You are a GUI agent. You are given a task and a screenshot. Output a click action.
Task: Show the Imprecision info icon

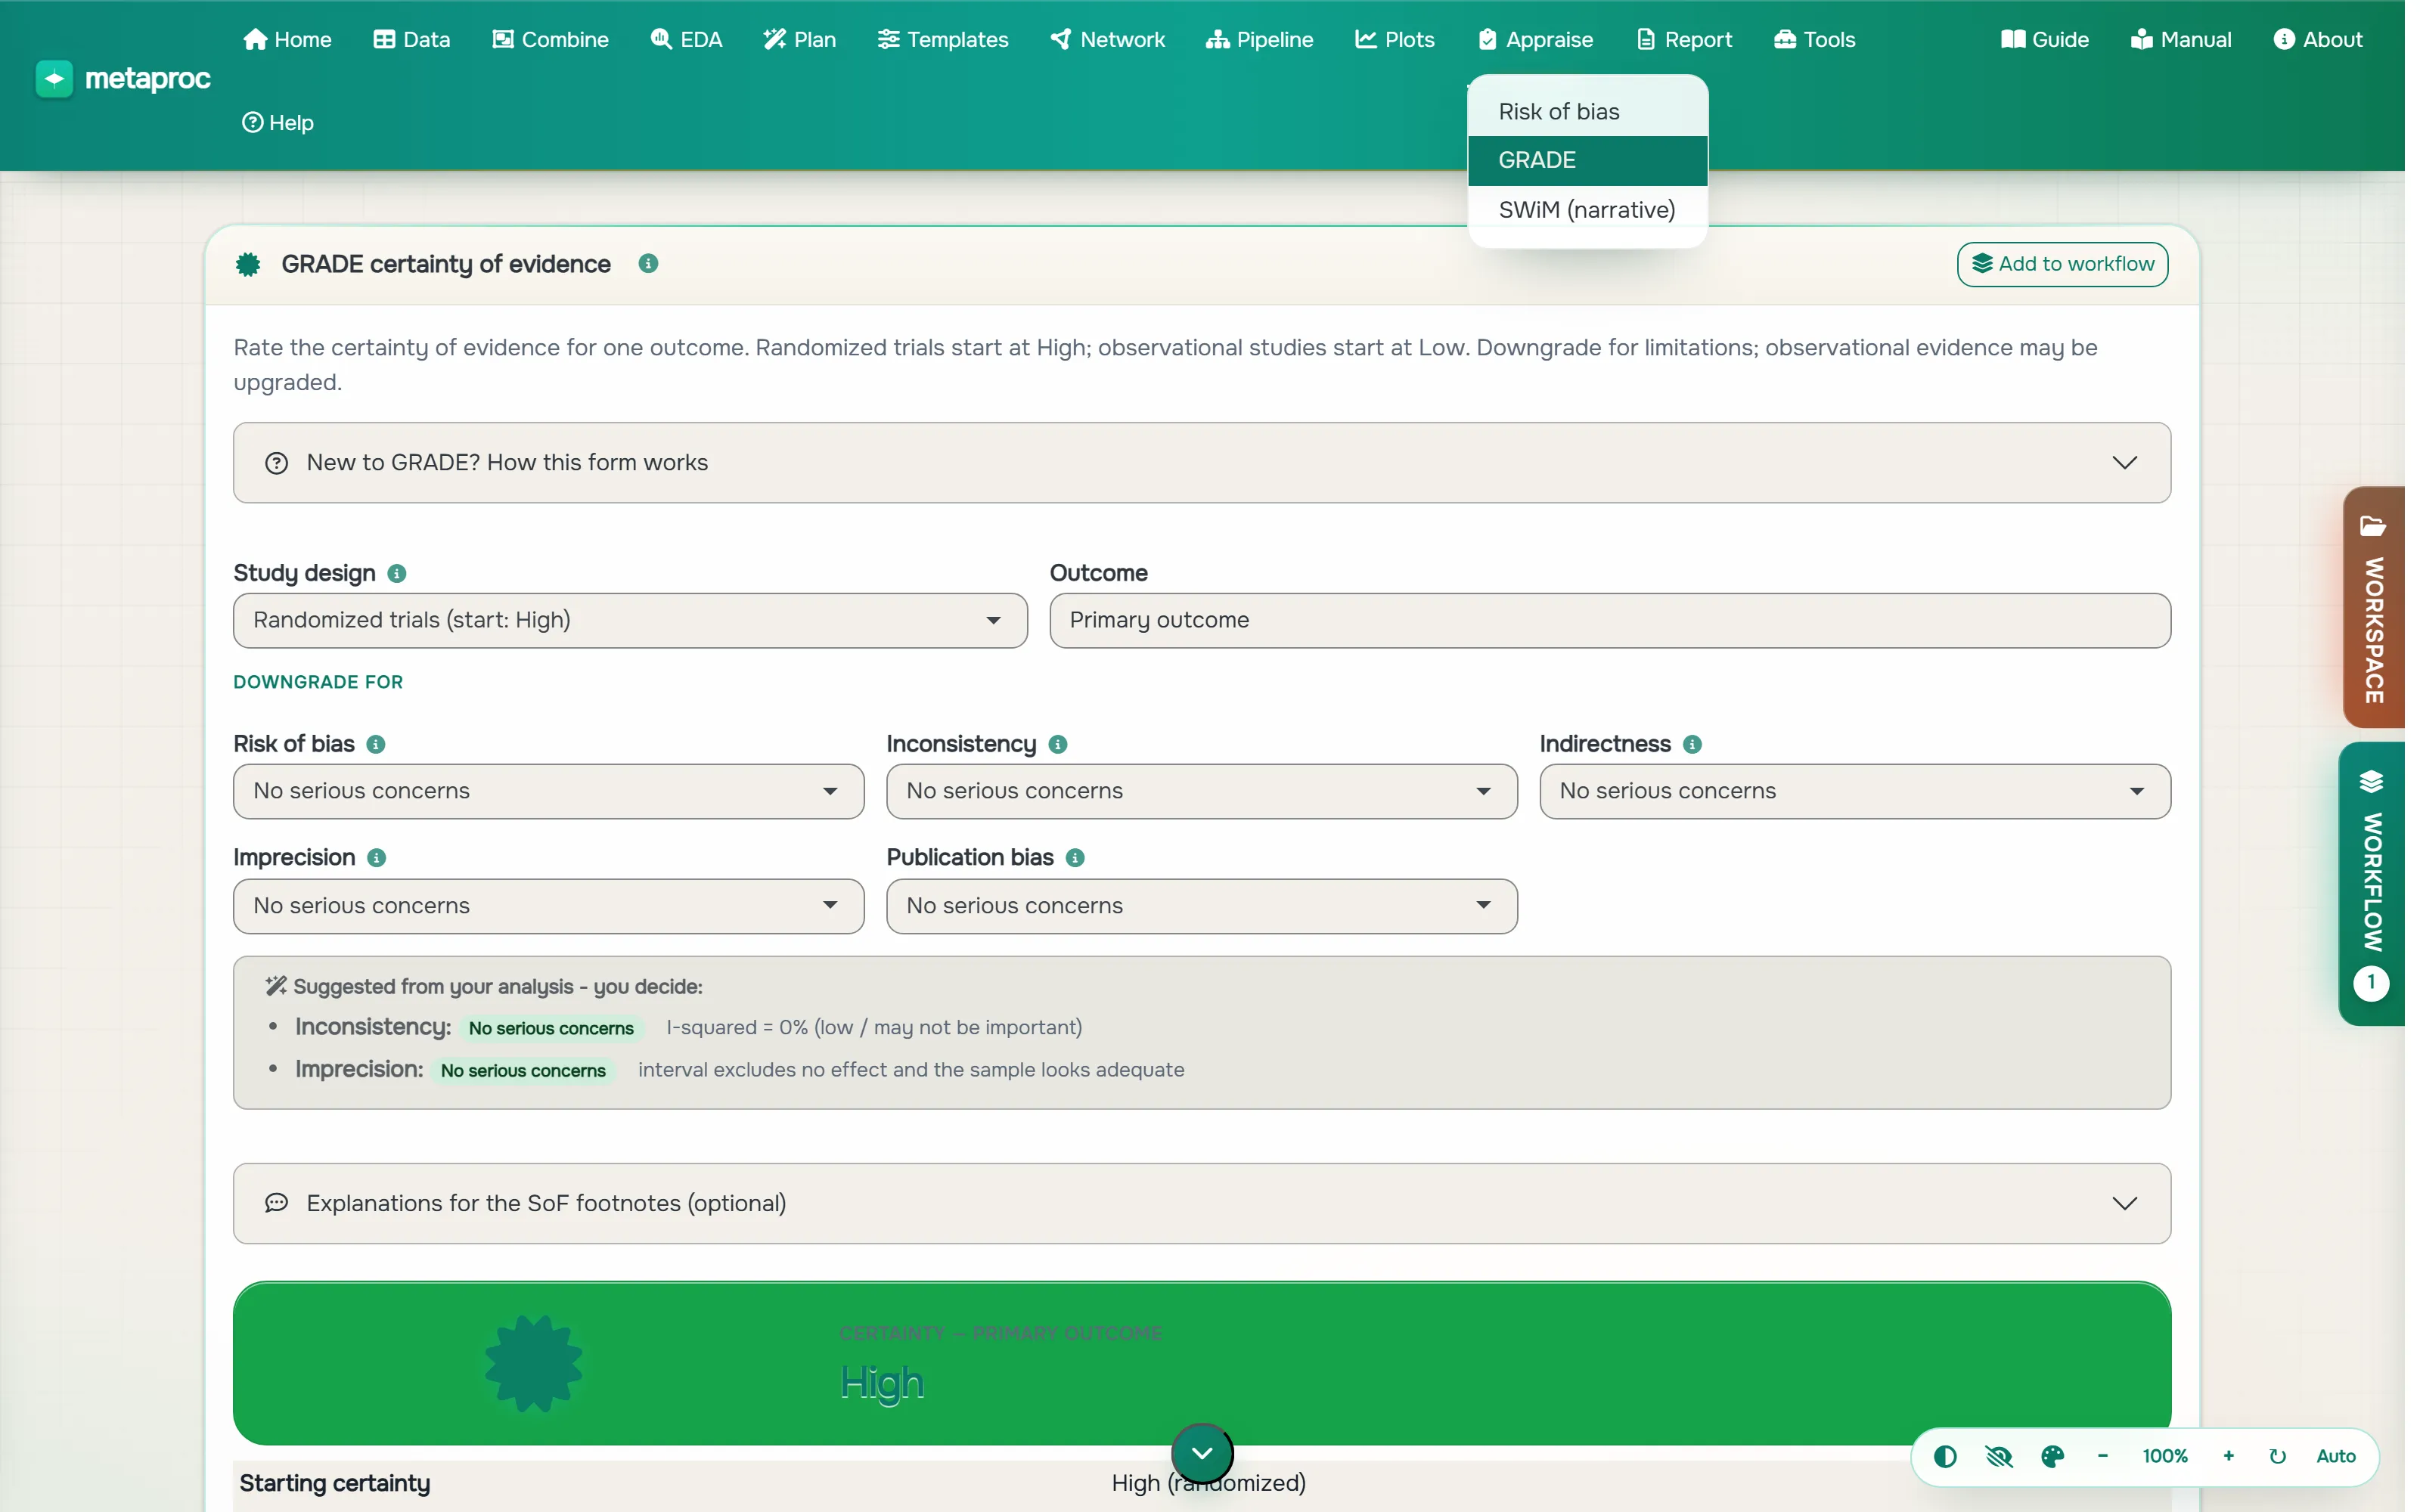click(376, 858)
